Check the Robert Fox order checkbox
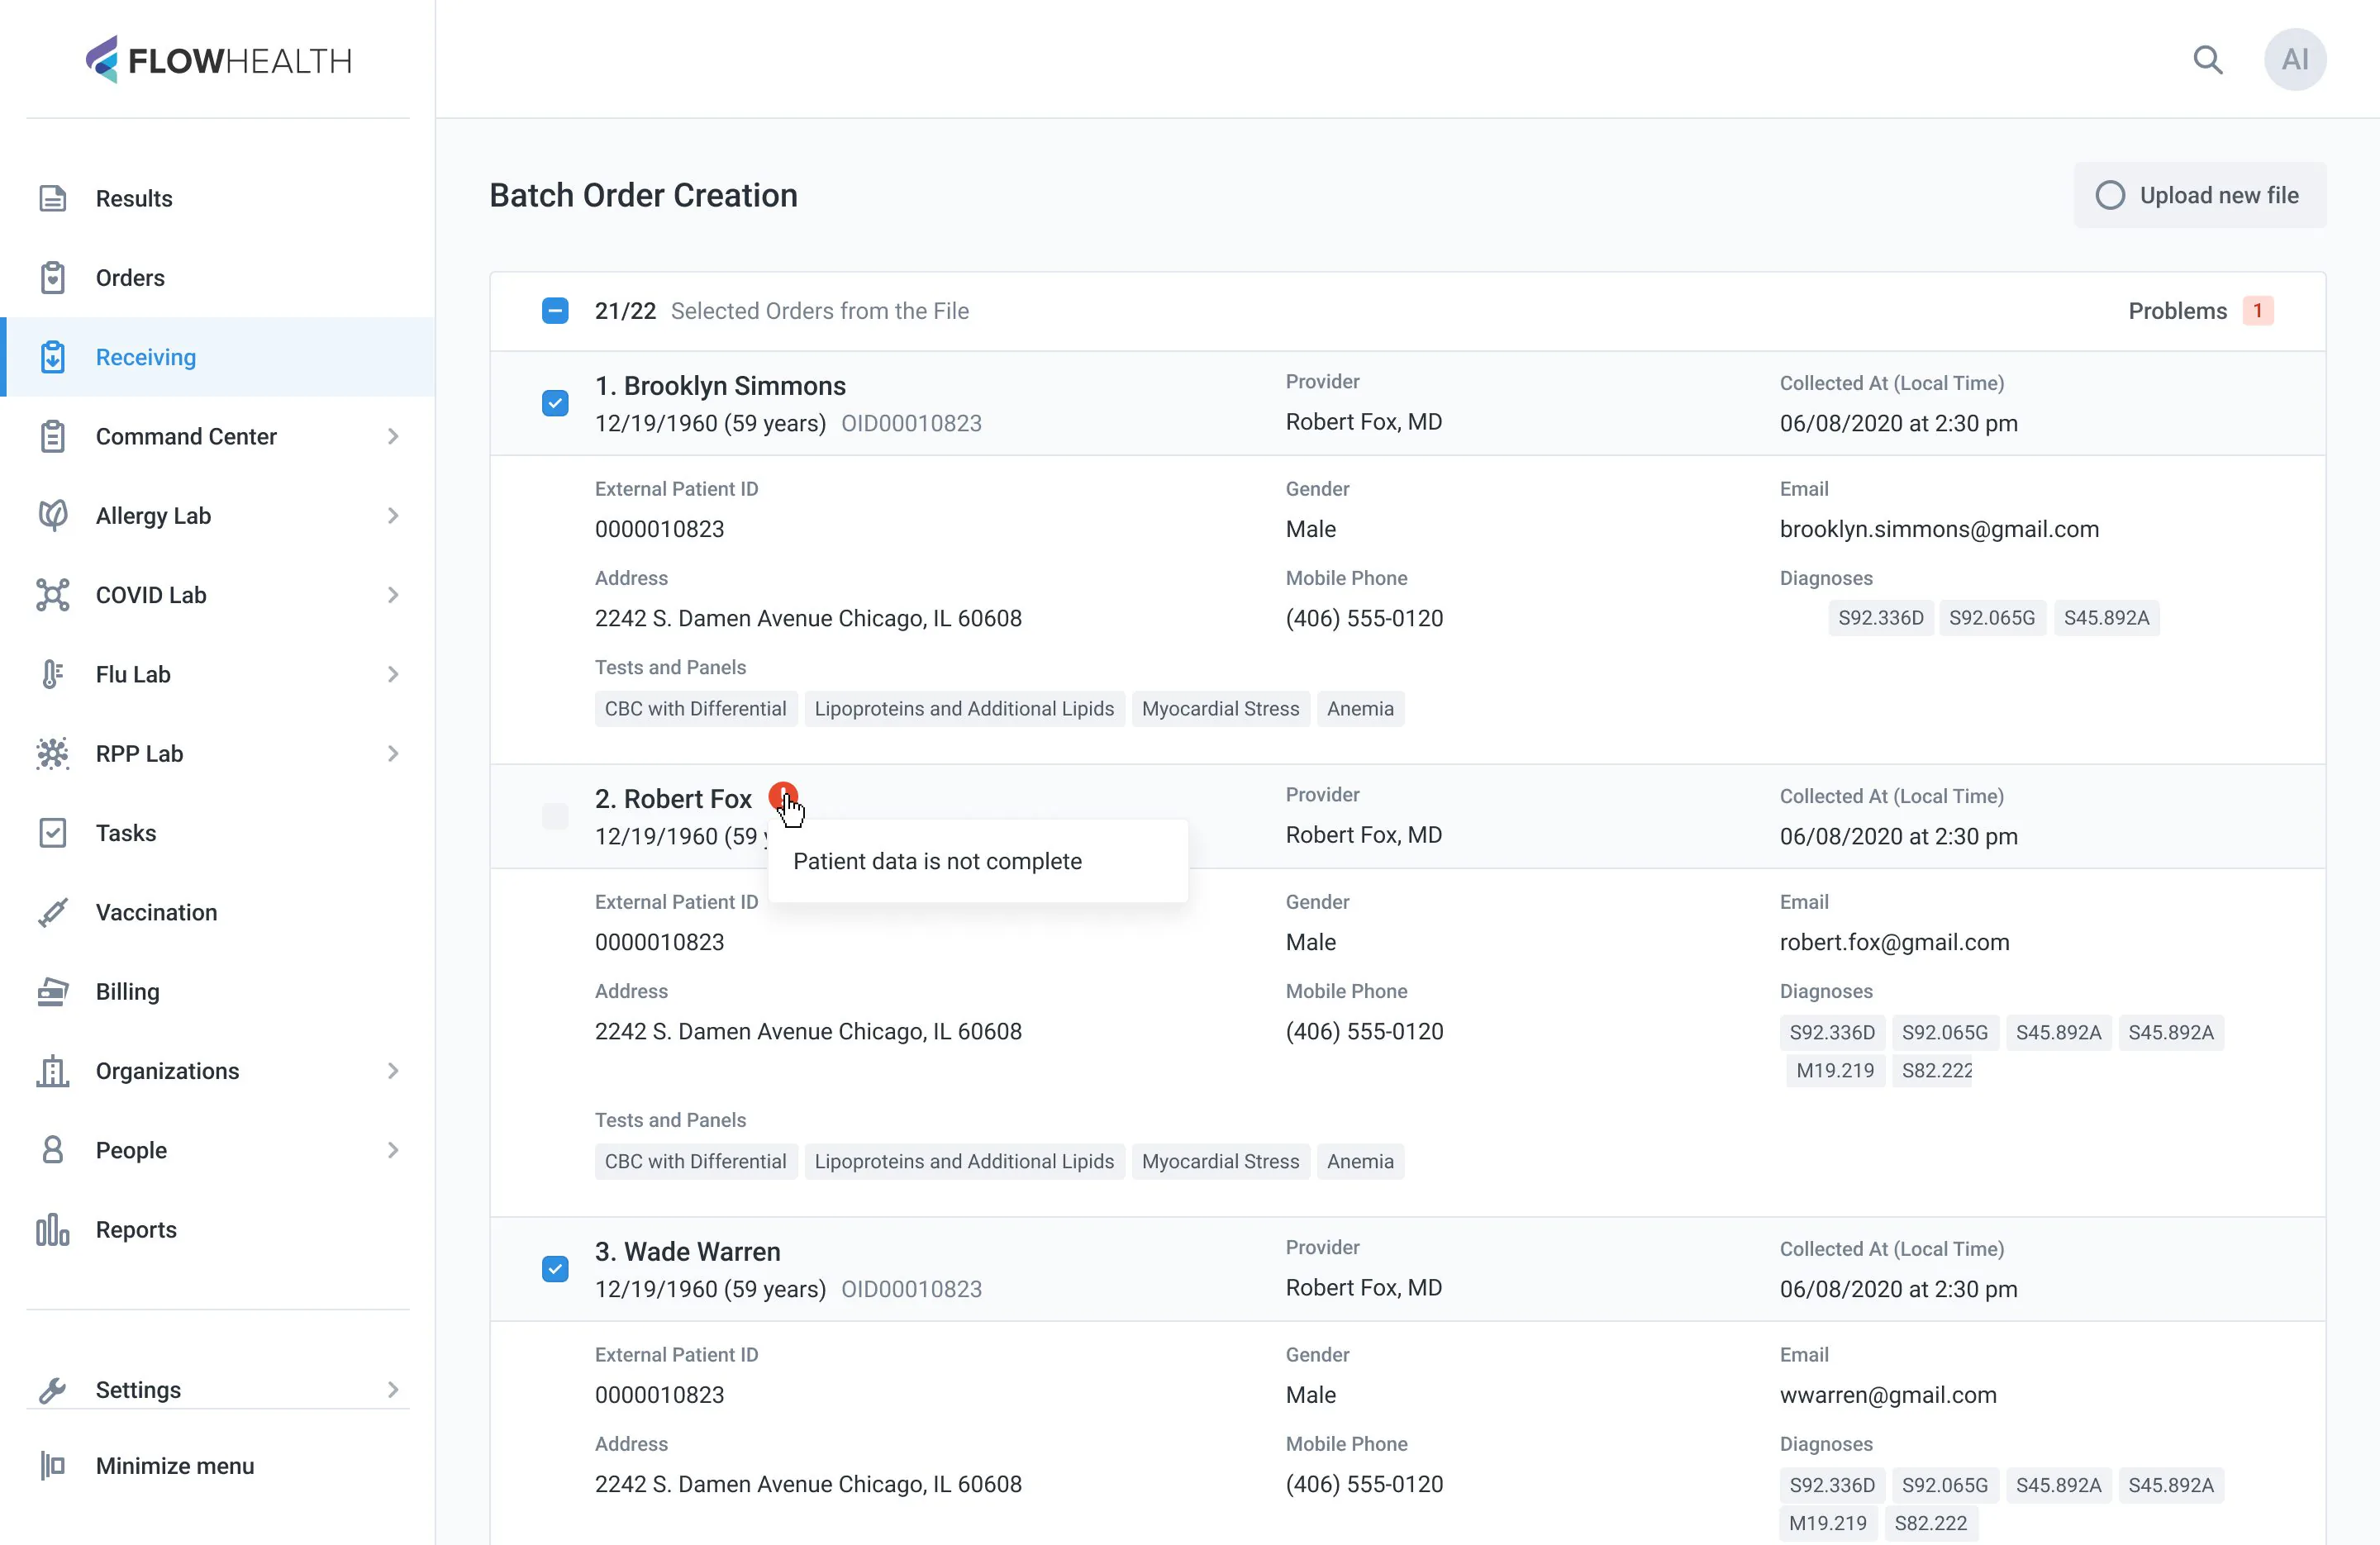Screen dimensions: 2380x1545 [555, 816]
